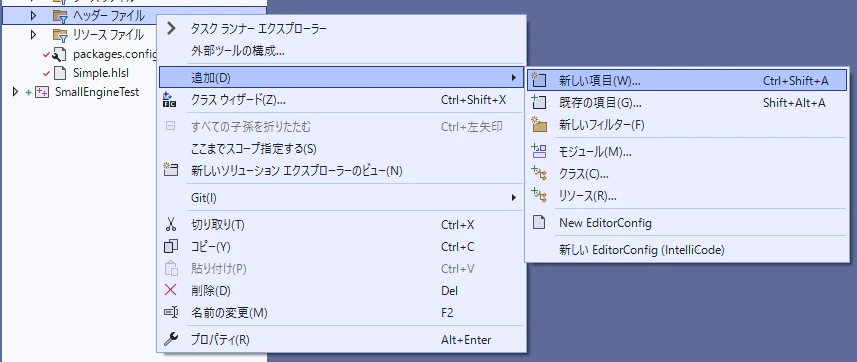Click the rename icon
Viewport: 857px width, 362px height.
(x=171, y=312)
